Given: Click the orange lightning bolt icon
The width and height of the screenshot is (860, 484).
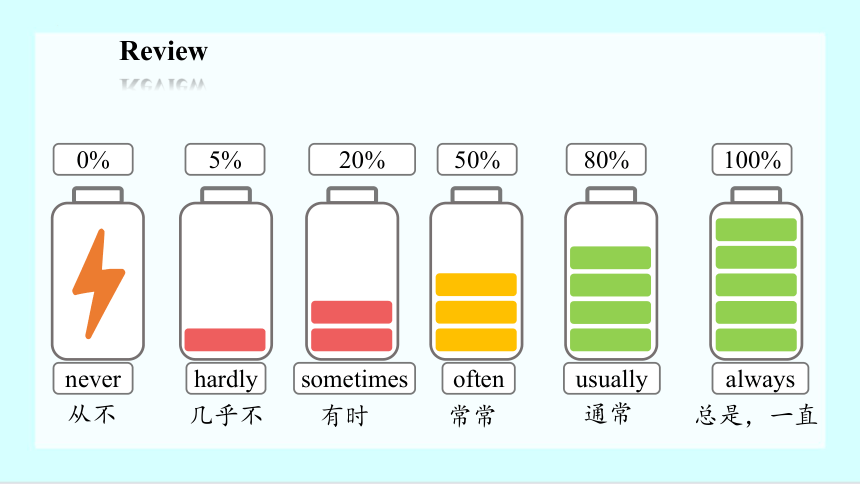Looking at the screenshot, I should point(99,284).
